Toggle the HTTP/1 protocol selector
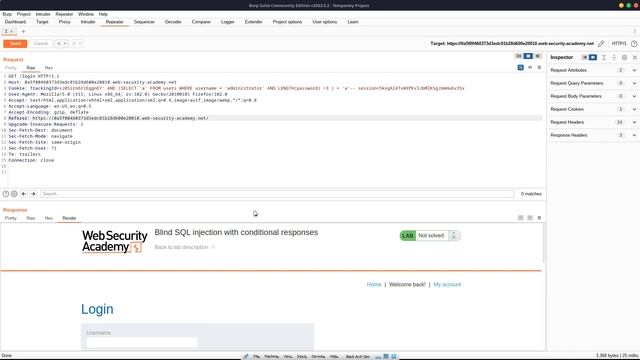 (x=619, y=44)
